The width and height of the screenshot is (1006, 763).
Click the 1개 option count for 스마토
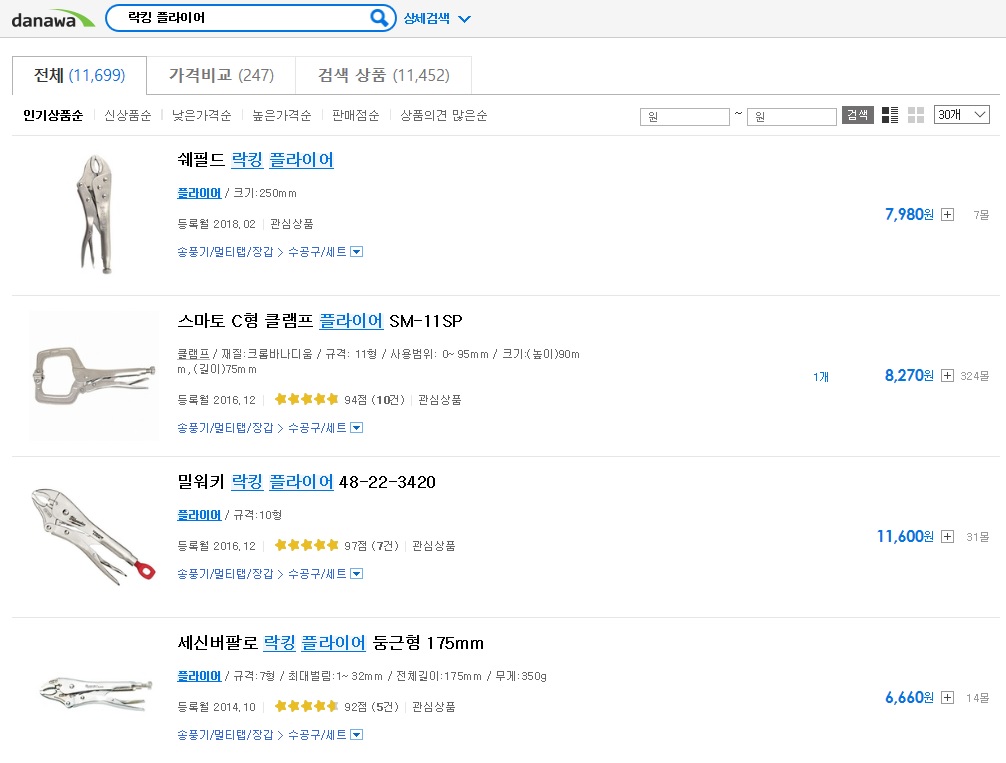(821, 377)
